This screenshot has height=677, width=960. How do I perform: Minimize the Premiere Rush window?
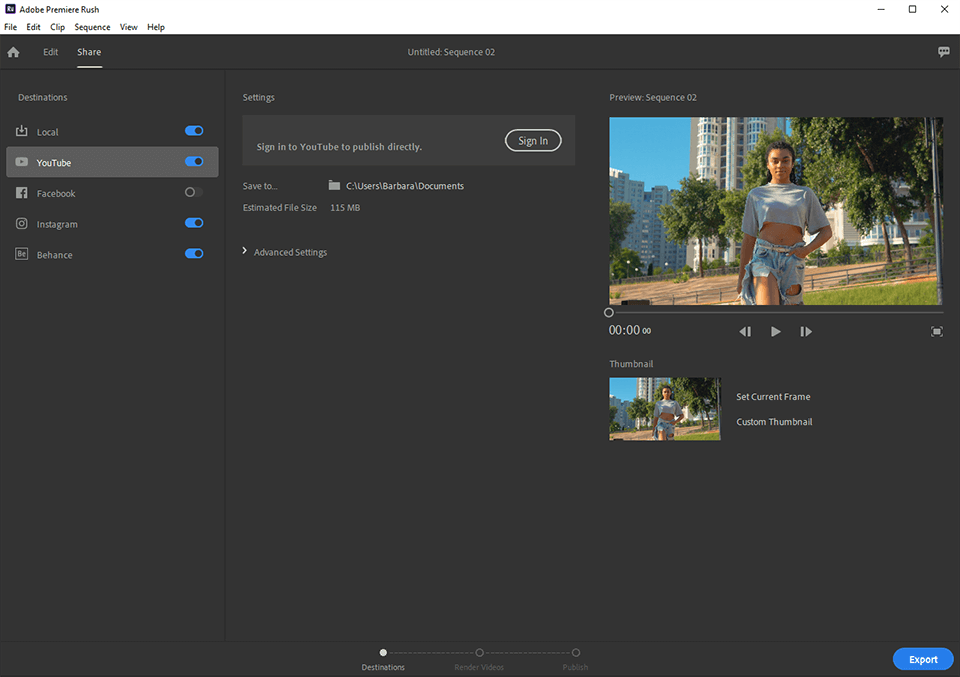(x=881, y=9)
